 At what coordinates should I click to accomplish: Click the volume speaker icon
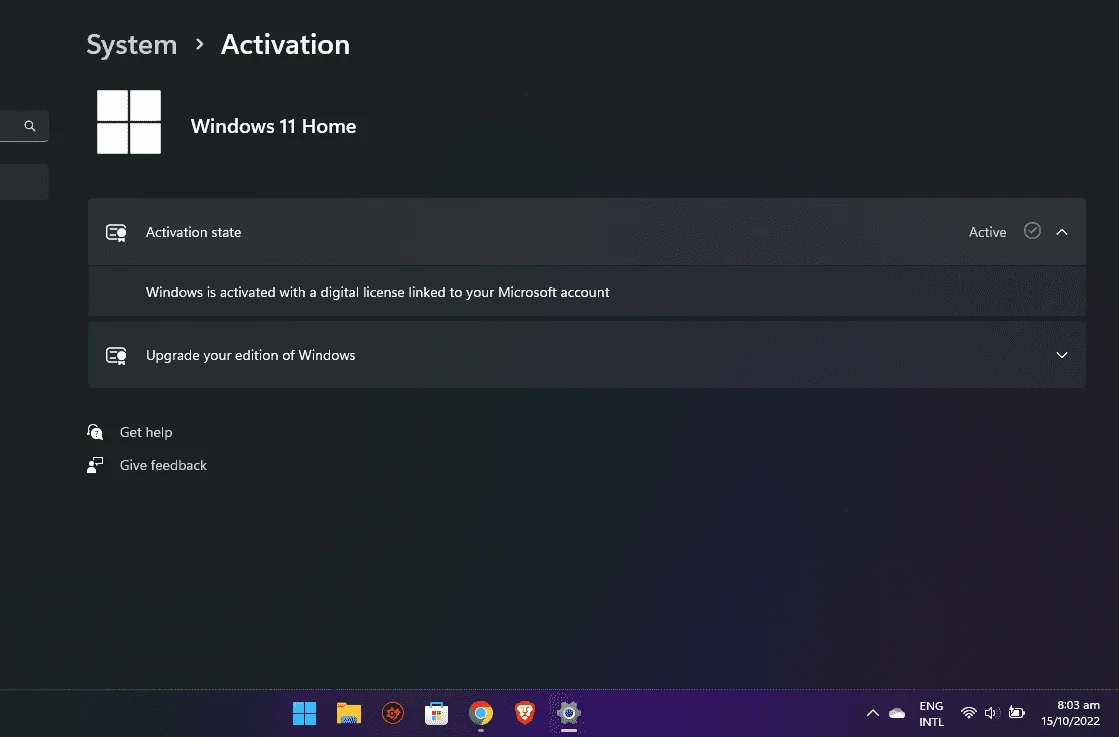click(x=991, y=713)
